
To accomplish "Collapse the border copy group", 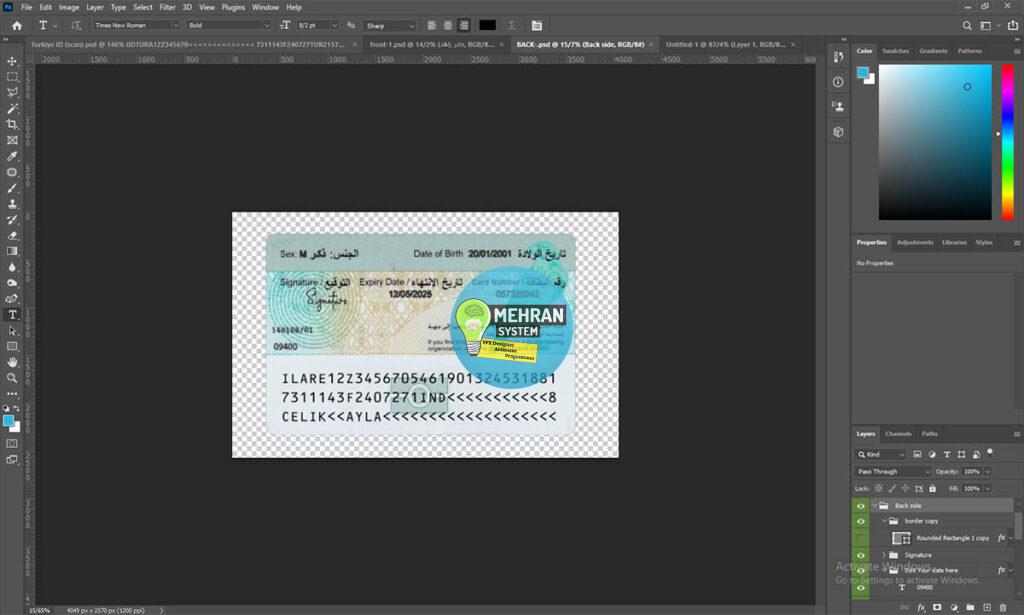I will click(x=882, y=519).
